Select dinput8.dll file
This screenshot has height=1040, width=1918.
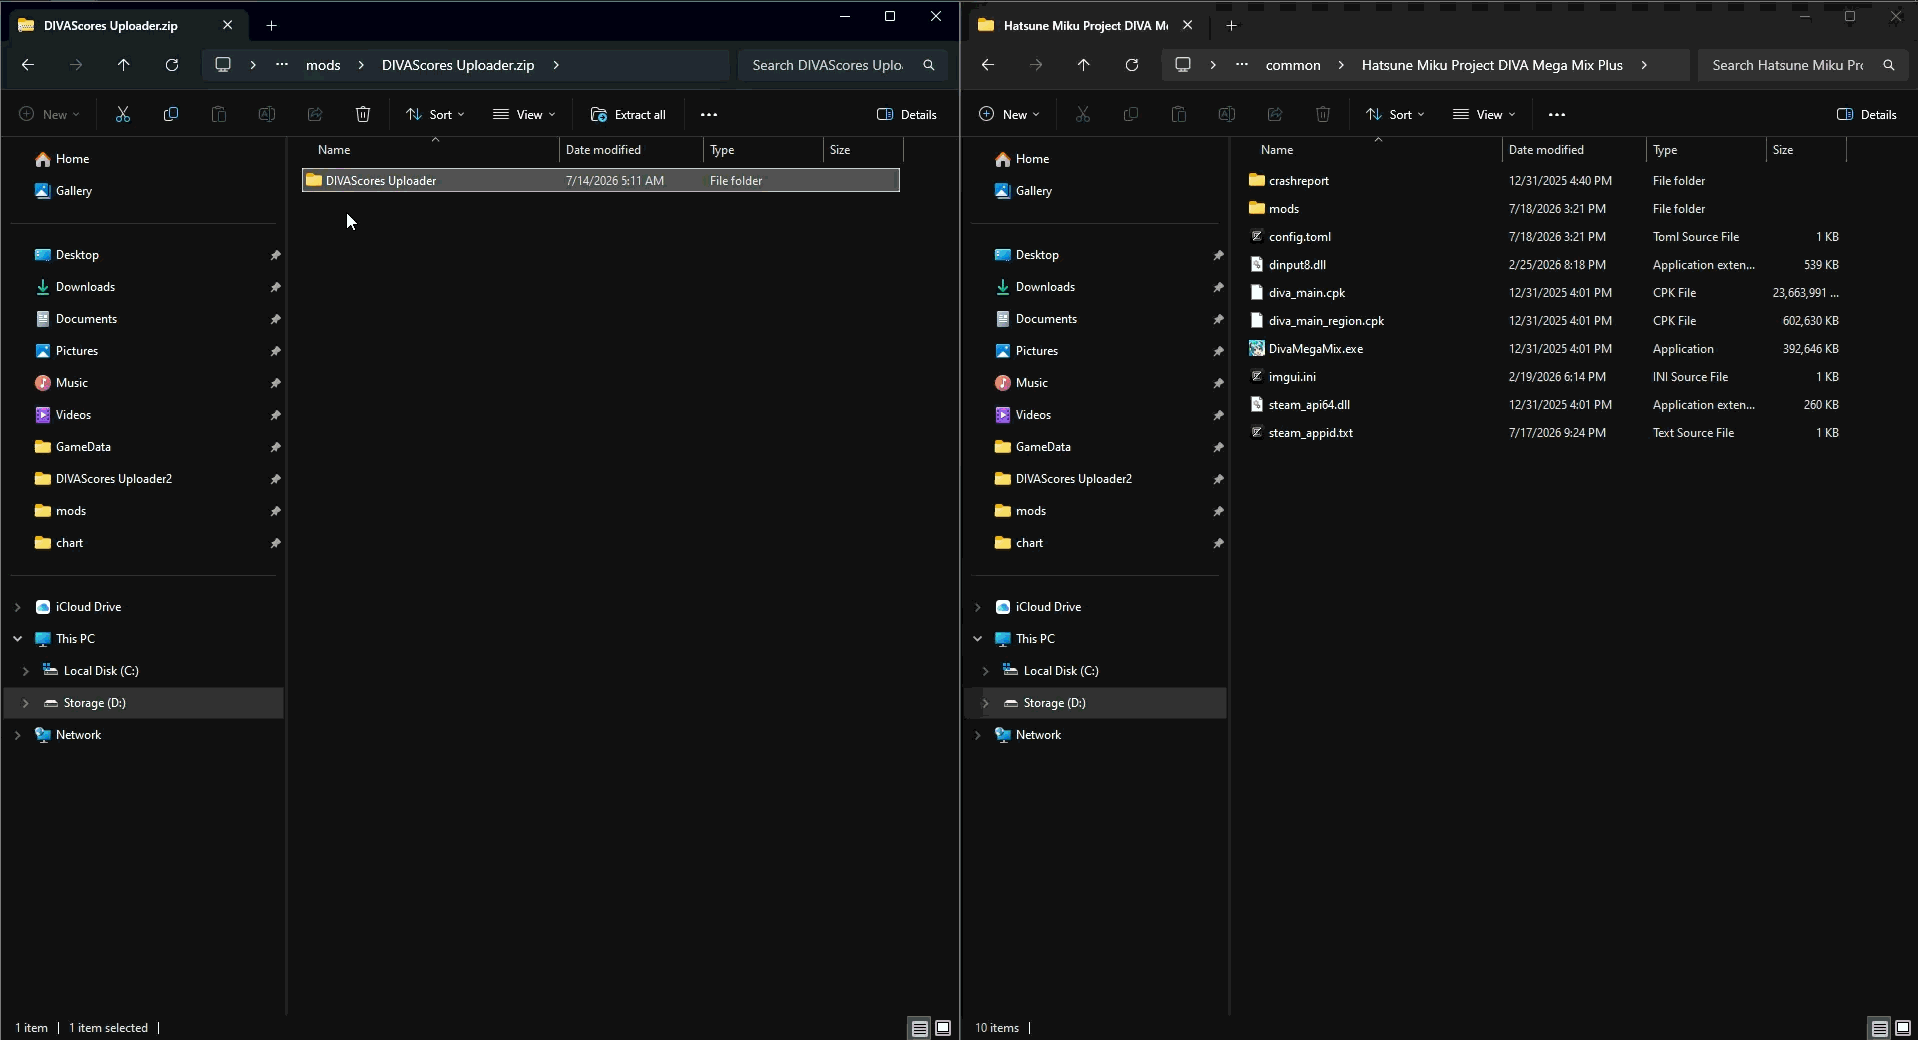[1544, 265]
